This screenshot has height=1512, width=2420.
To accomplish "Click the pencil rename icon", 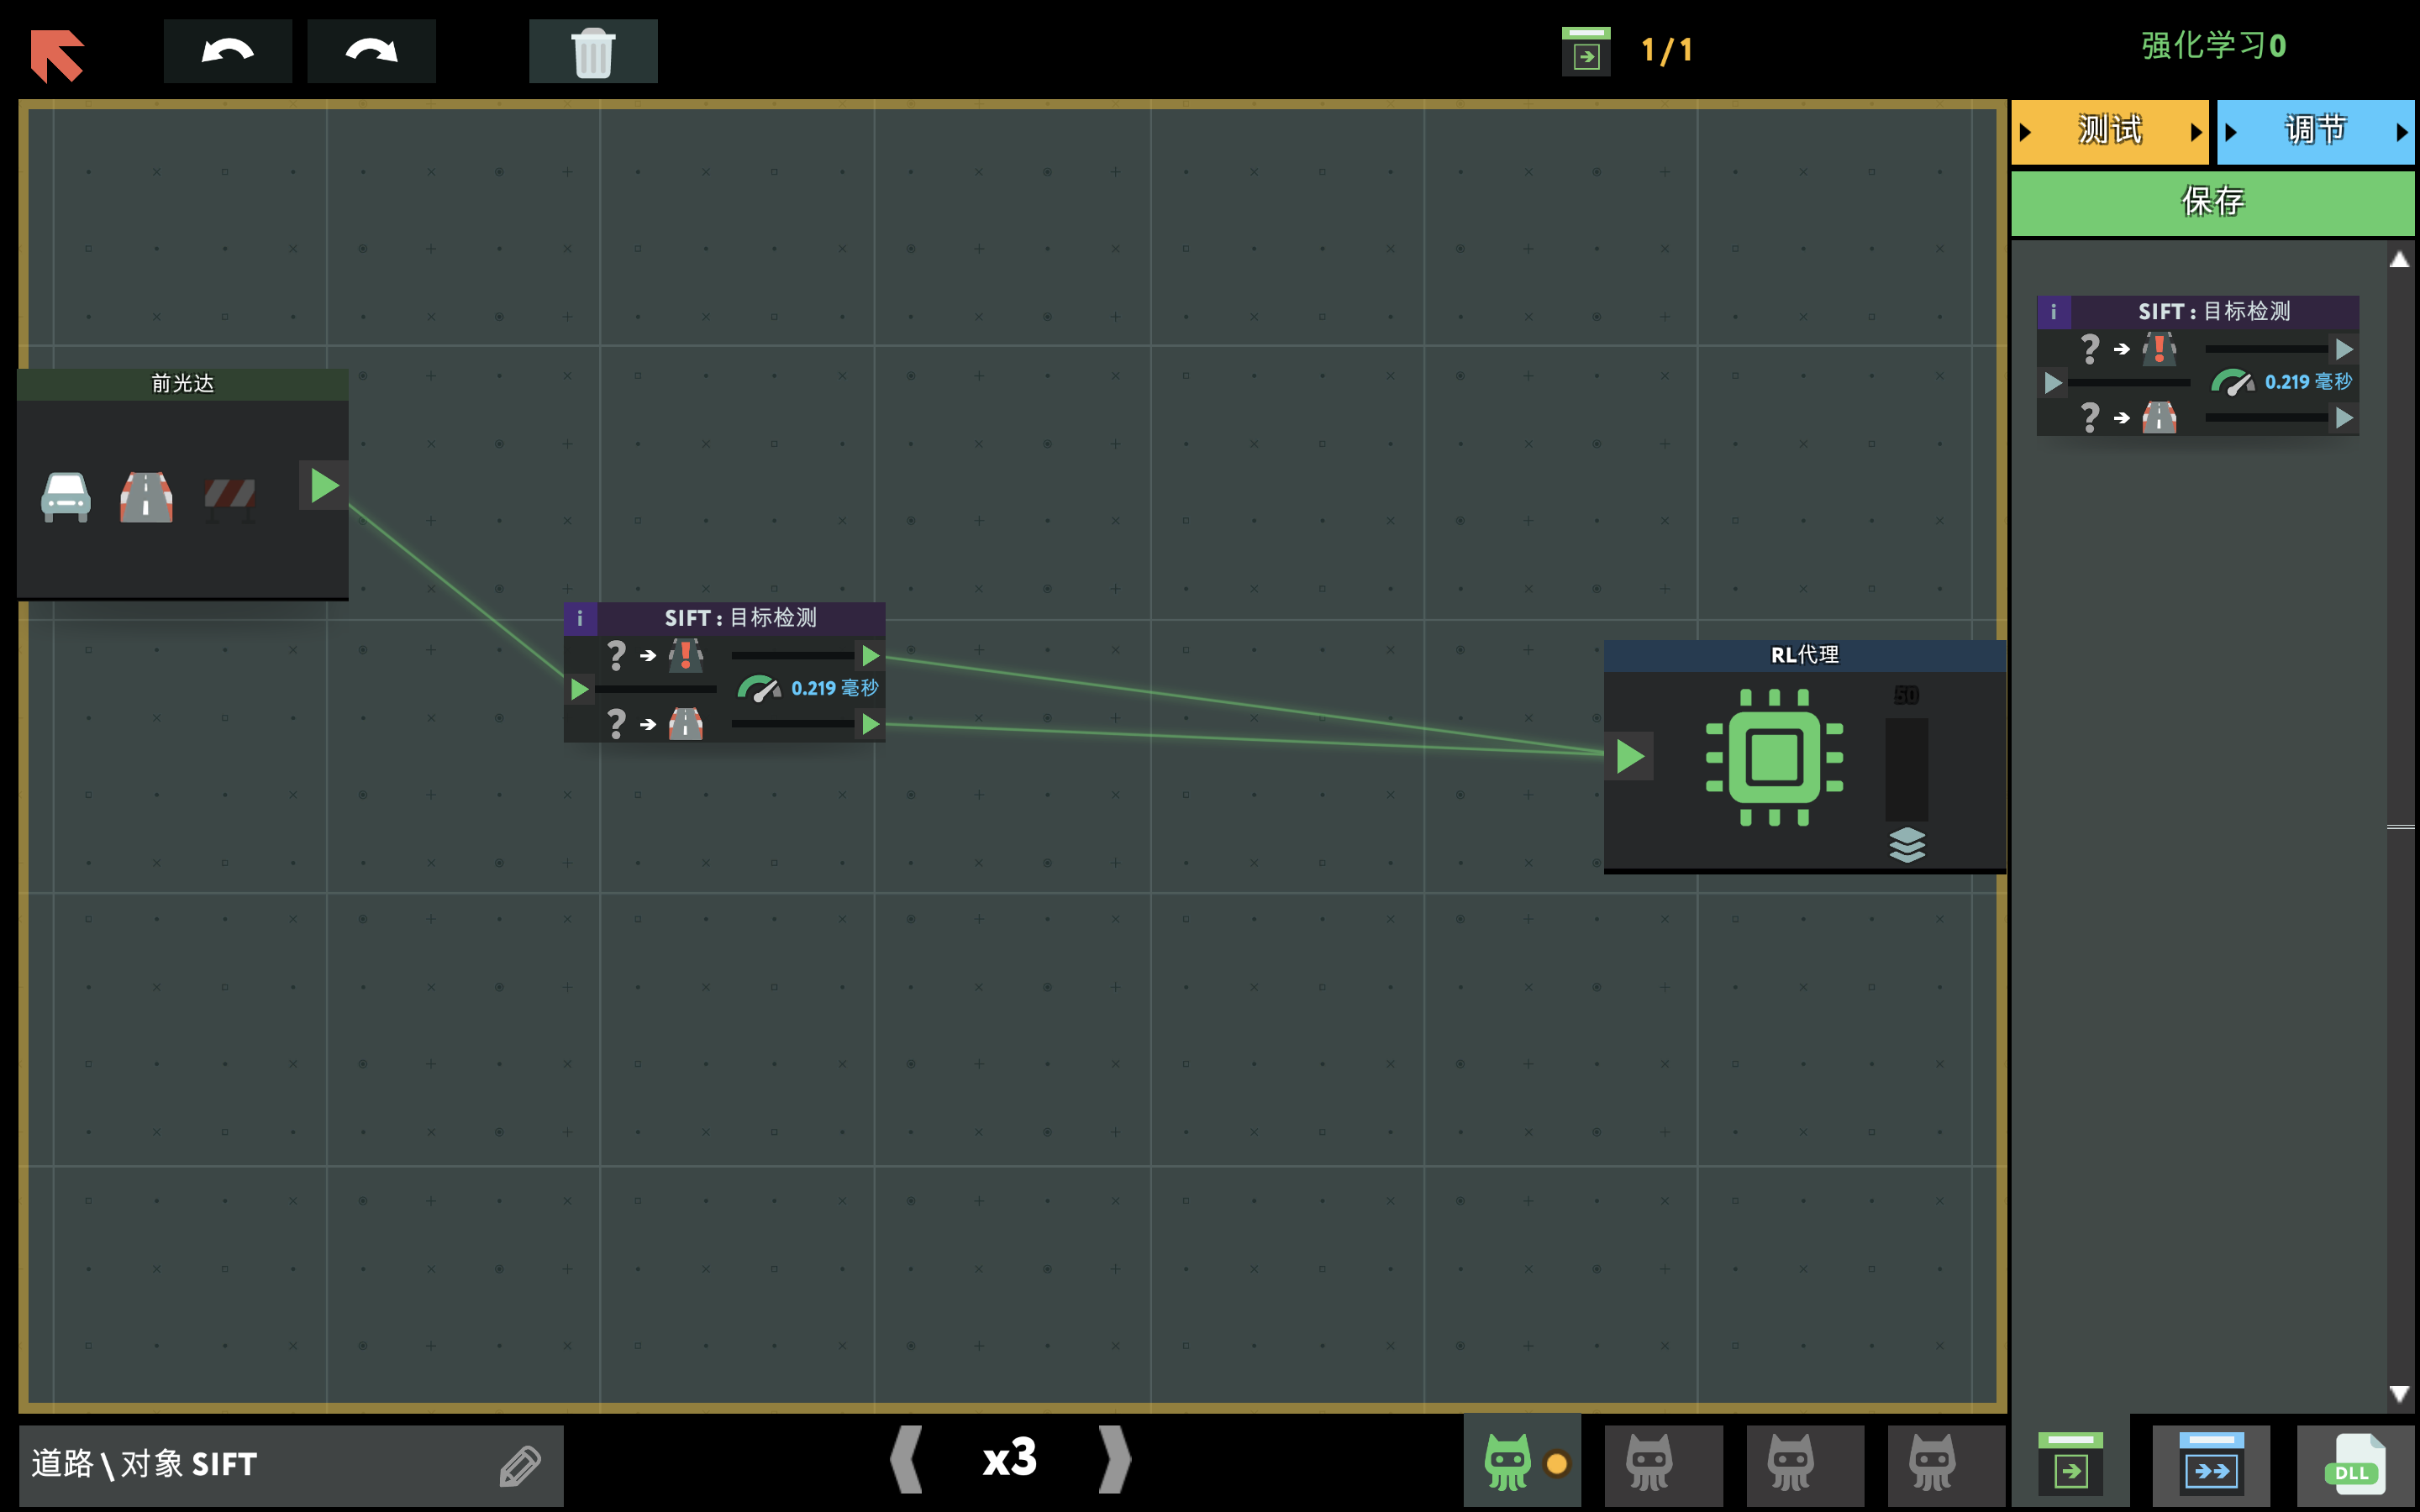I will pyautogui.click(x=520, y=1465).
